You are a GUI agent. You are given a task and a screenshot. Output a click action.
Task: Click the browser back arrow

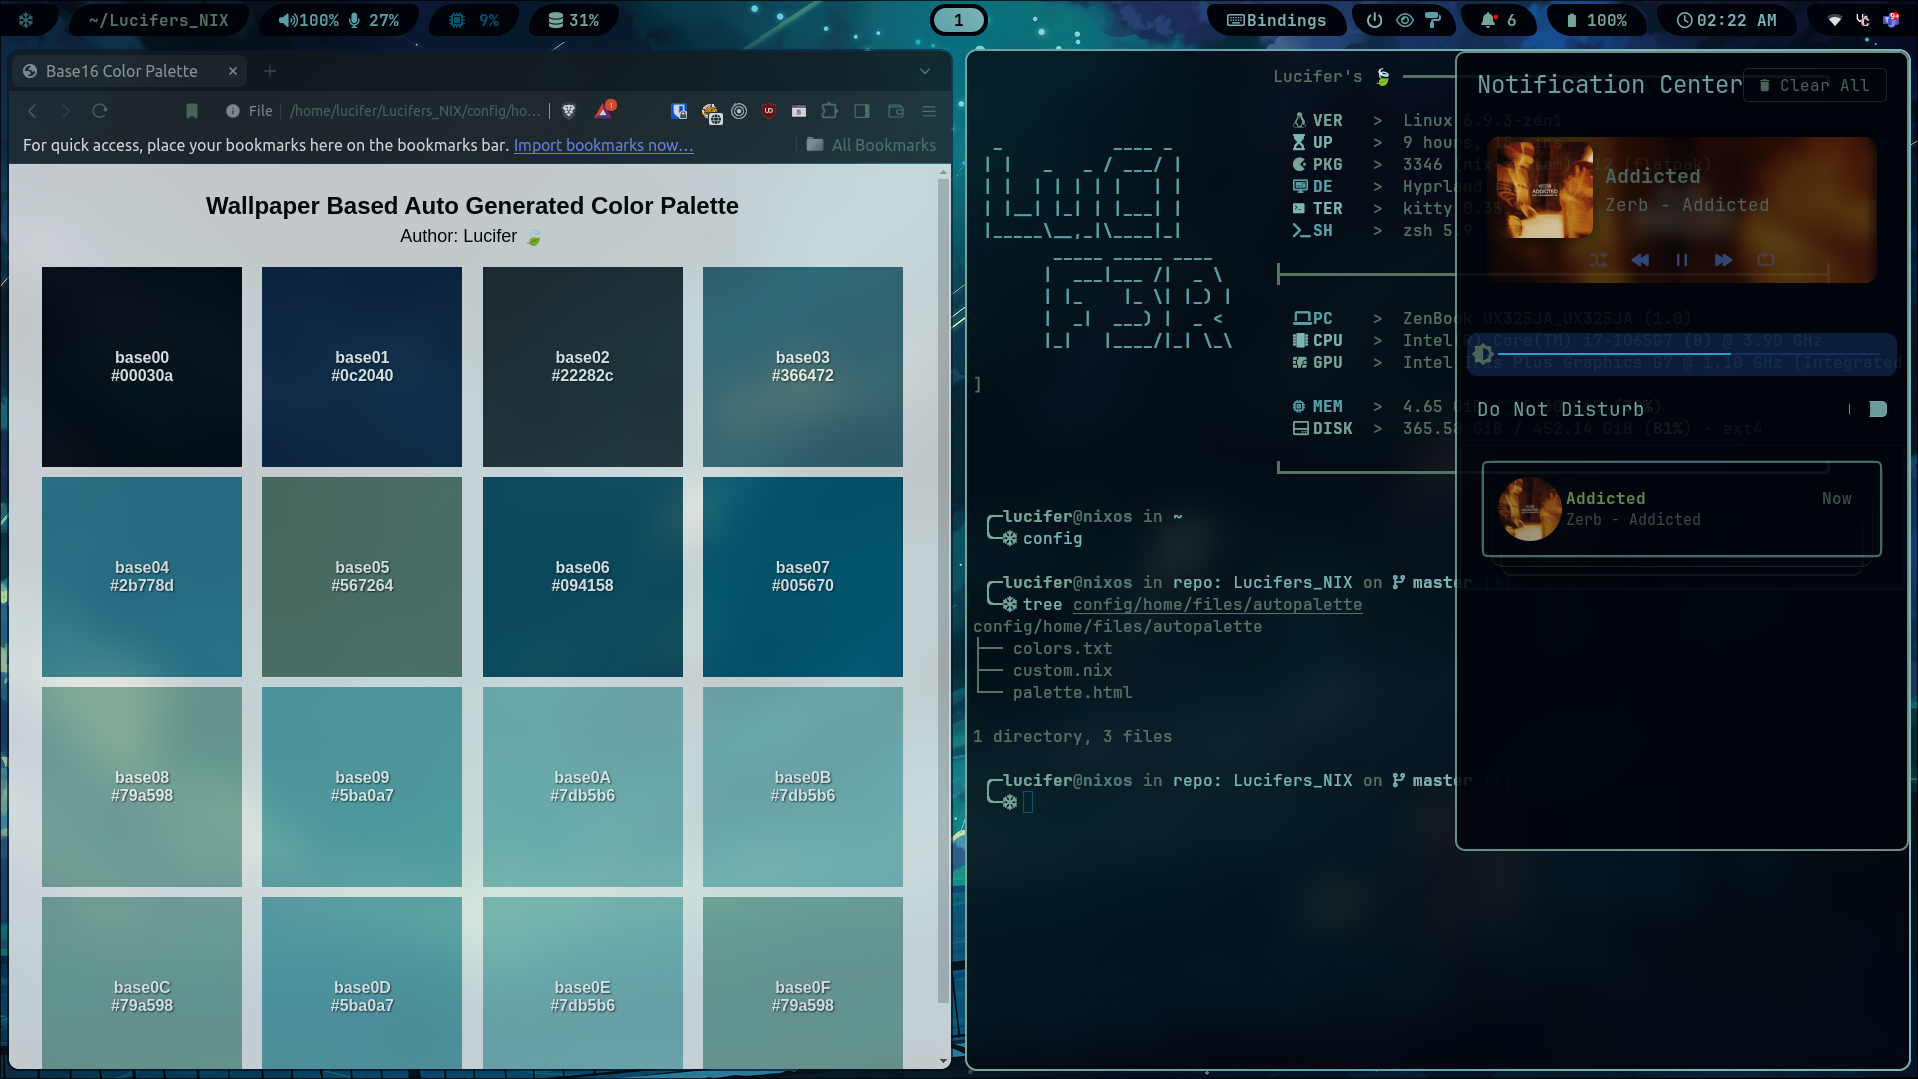point(32,111)
